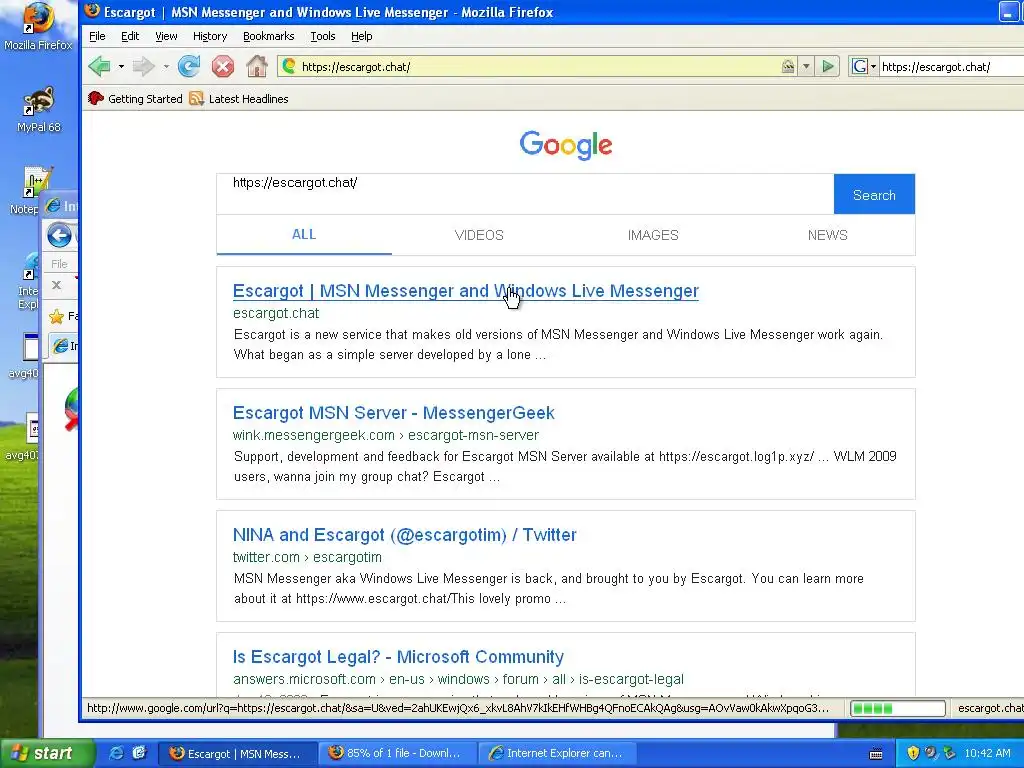The image size is (1024, 768).
Task: Open the History menu
Action: (x=210, y=36)
